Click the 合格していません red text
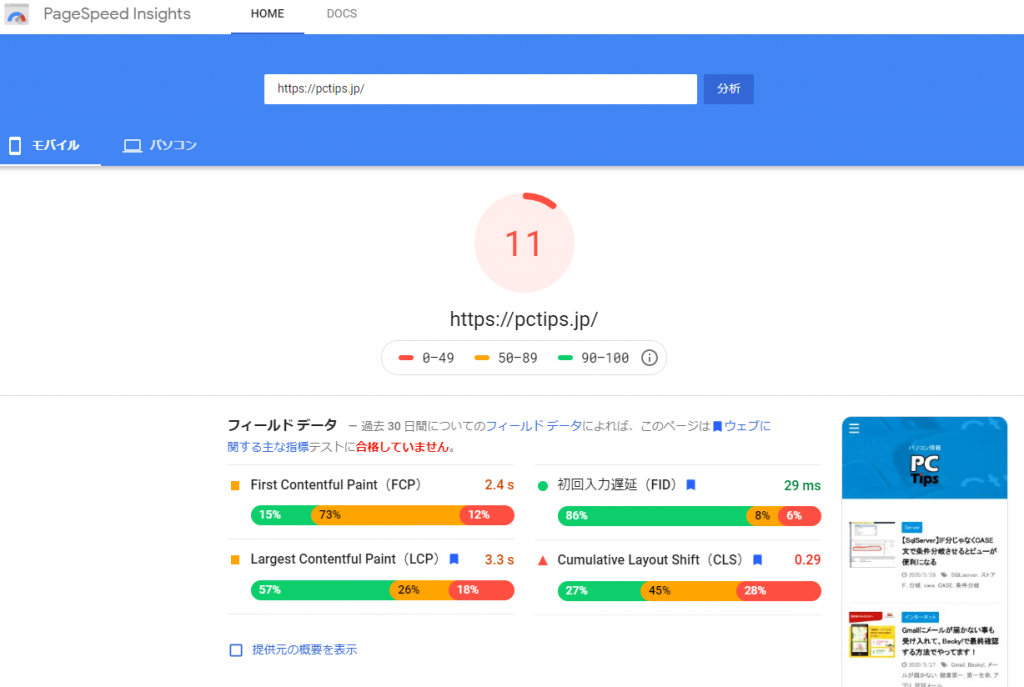 tap(402, 447)
